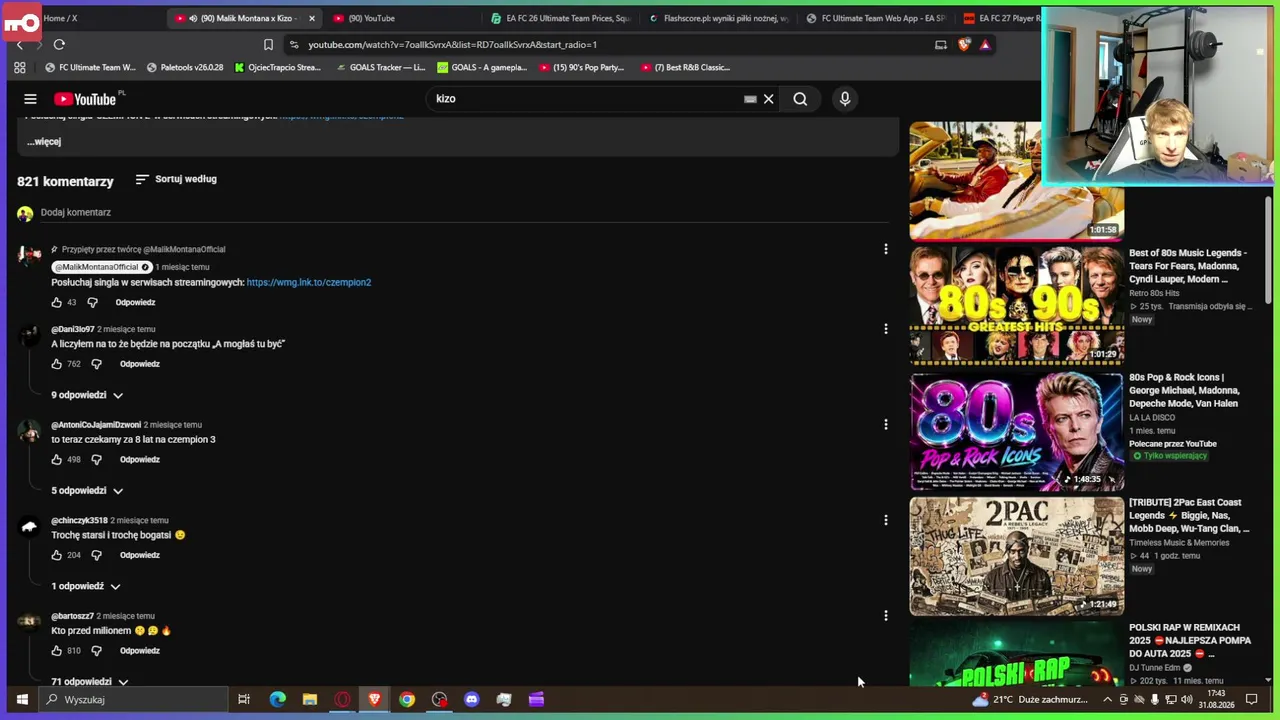Click the address bar URL
This screenshot has height=720, width=1280.
point(452,44)
